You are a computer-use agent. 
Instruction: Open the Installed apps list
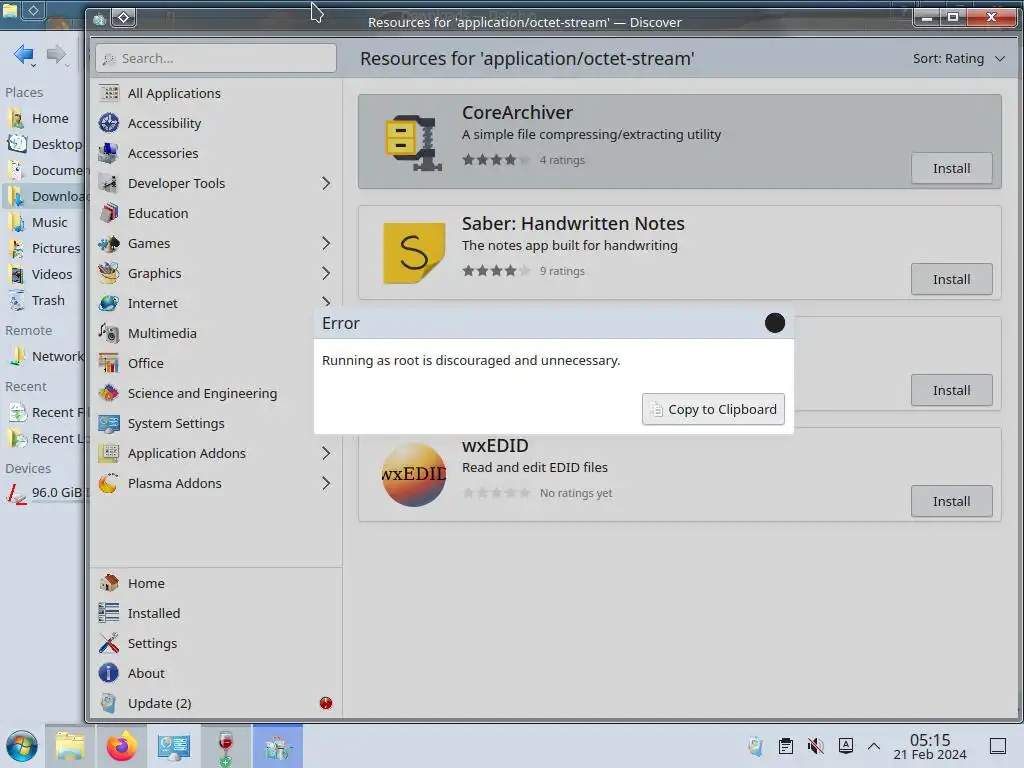216,613
